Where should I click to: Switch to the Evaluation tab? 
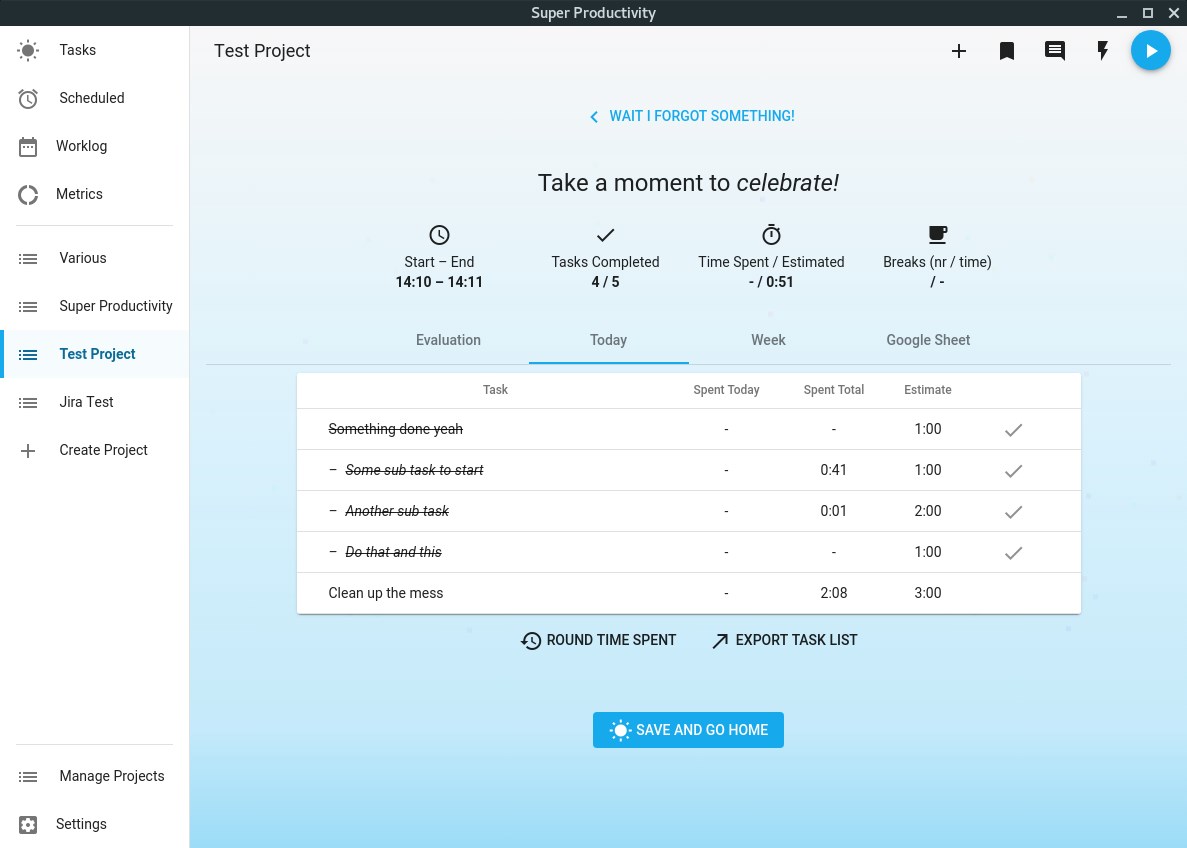coord(448,340)
